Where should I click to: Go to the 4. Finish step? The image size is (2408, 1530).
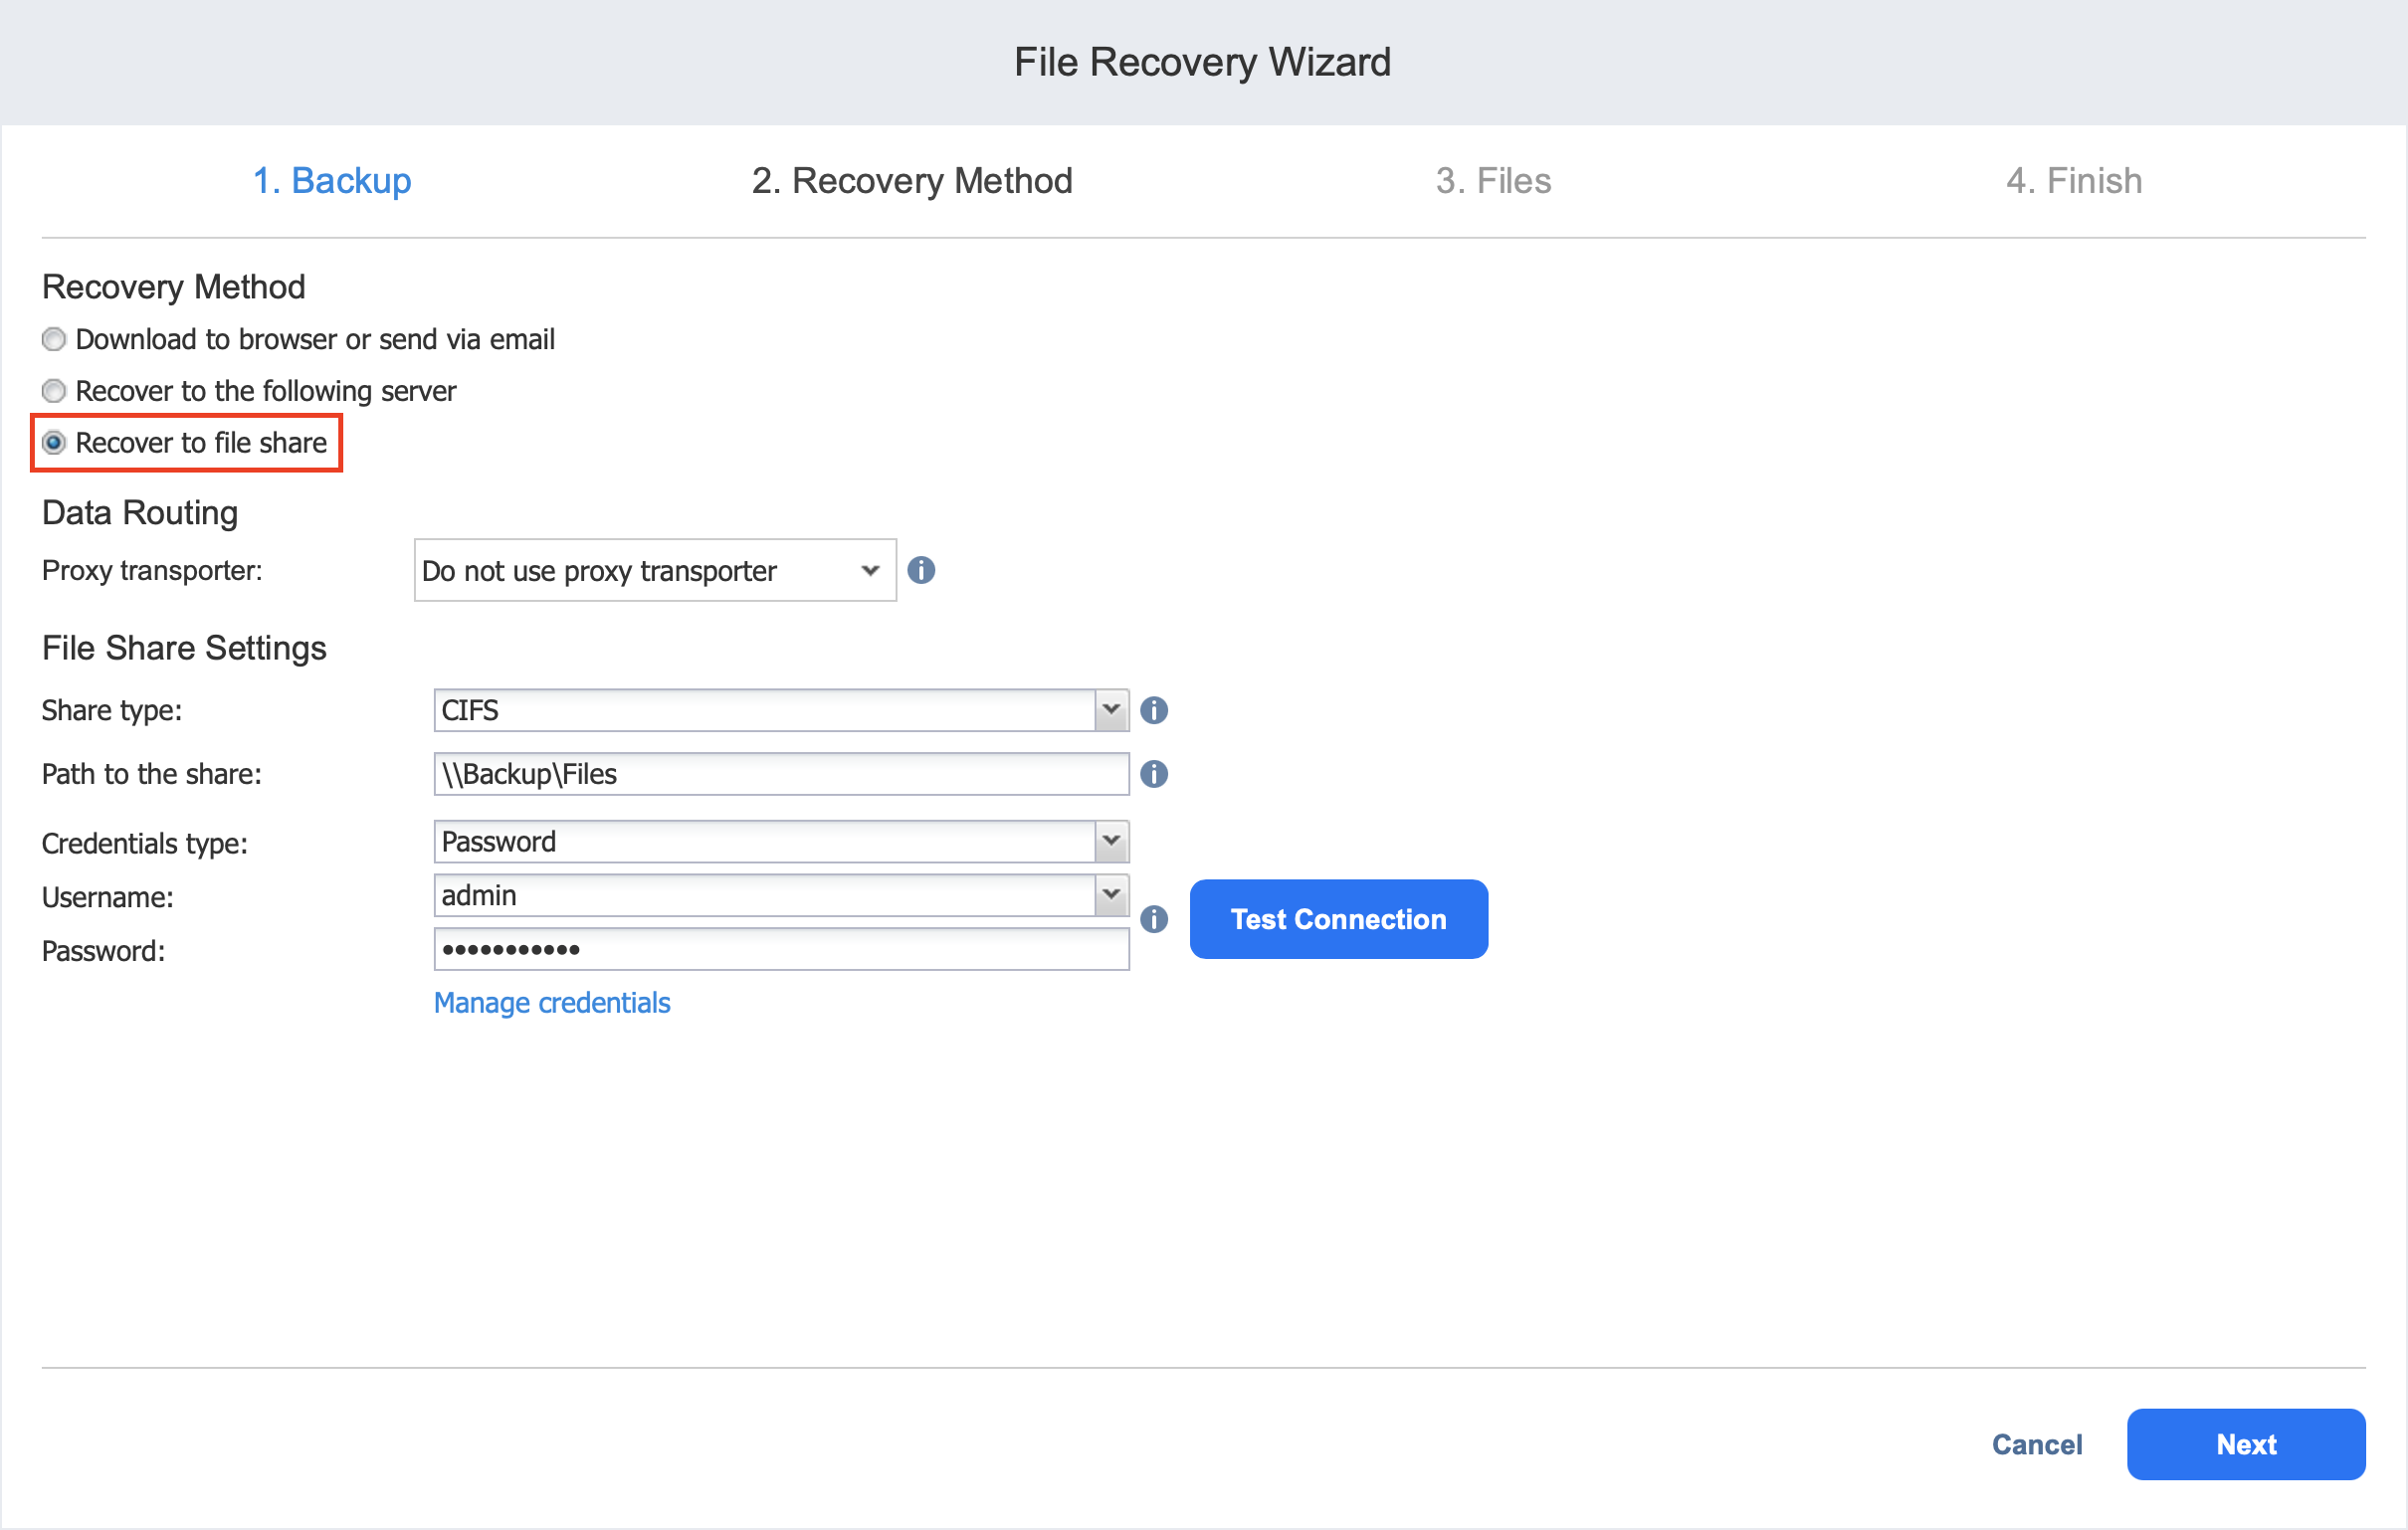2073,181
